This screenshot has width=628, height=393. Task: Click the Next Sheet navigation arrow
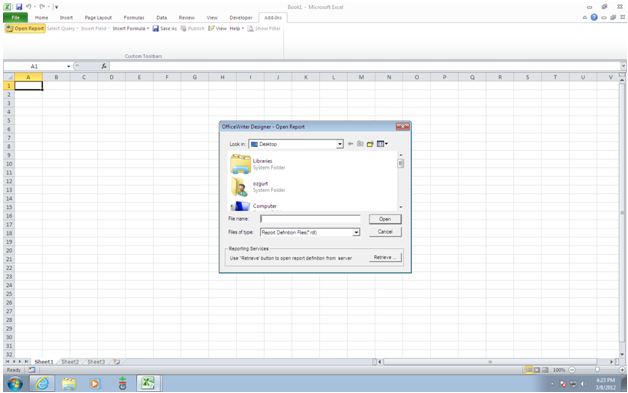[20, 362]
